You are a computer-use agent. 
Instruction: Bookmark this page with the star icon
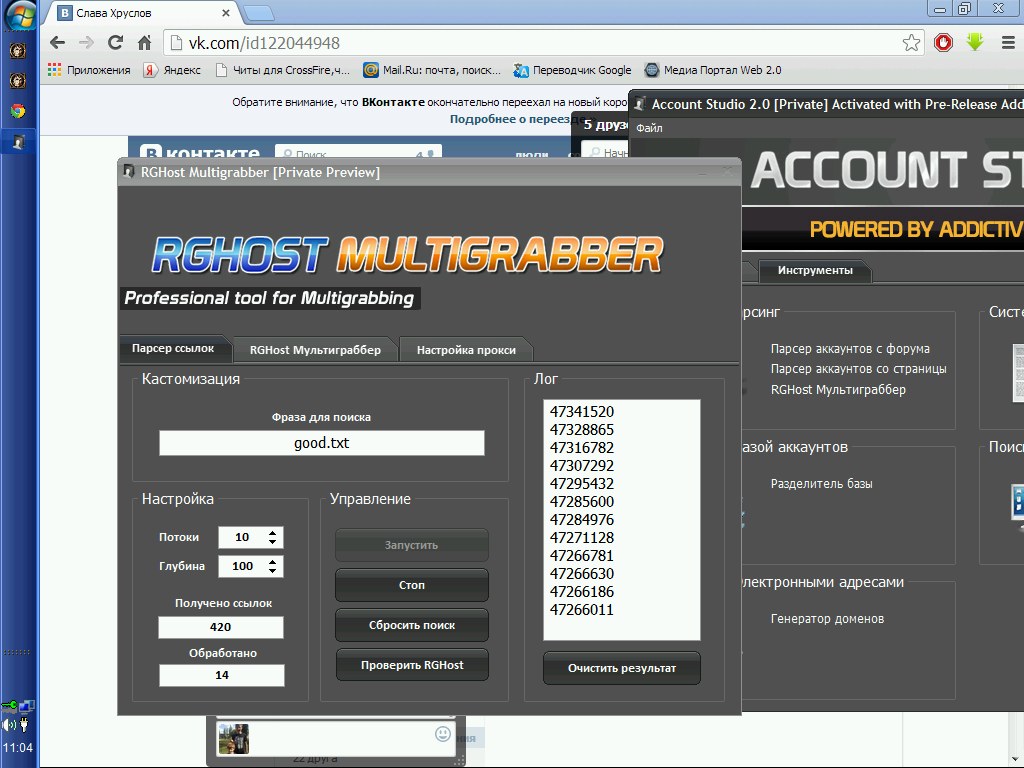911,43
